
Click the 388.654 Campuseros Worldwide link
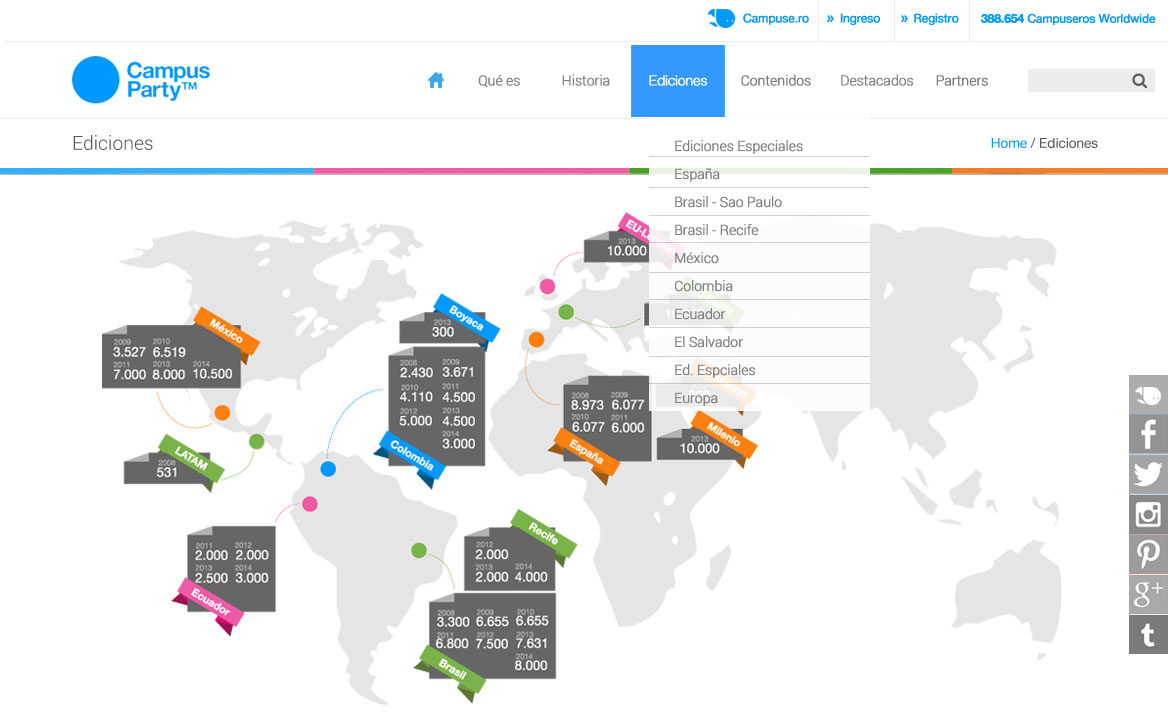pos(1067,19)
